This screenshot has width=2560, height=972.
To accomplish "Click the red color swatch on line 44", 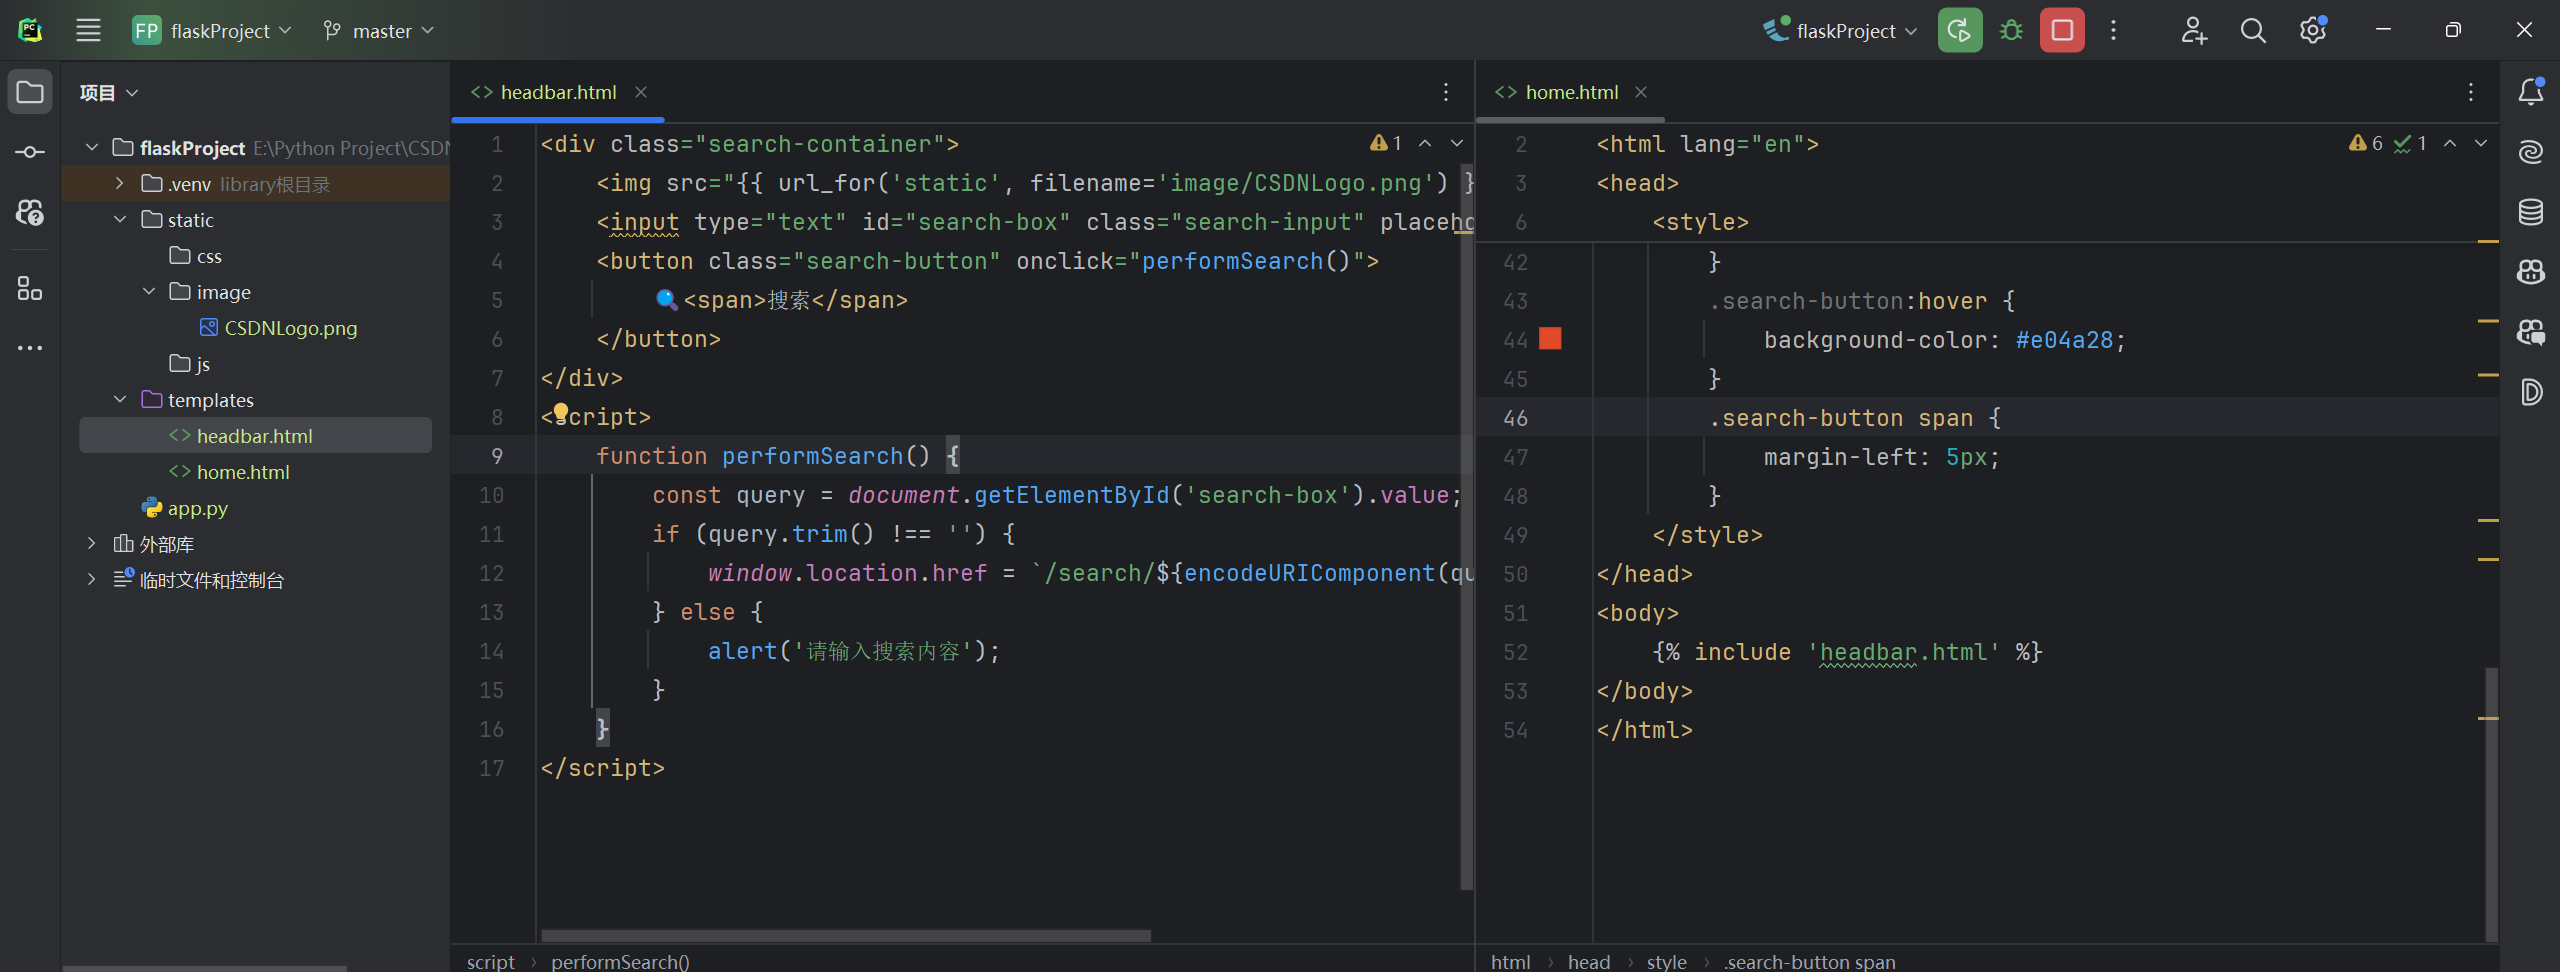I will click(1550, 339).
